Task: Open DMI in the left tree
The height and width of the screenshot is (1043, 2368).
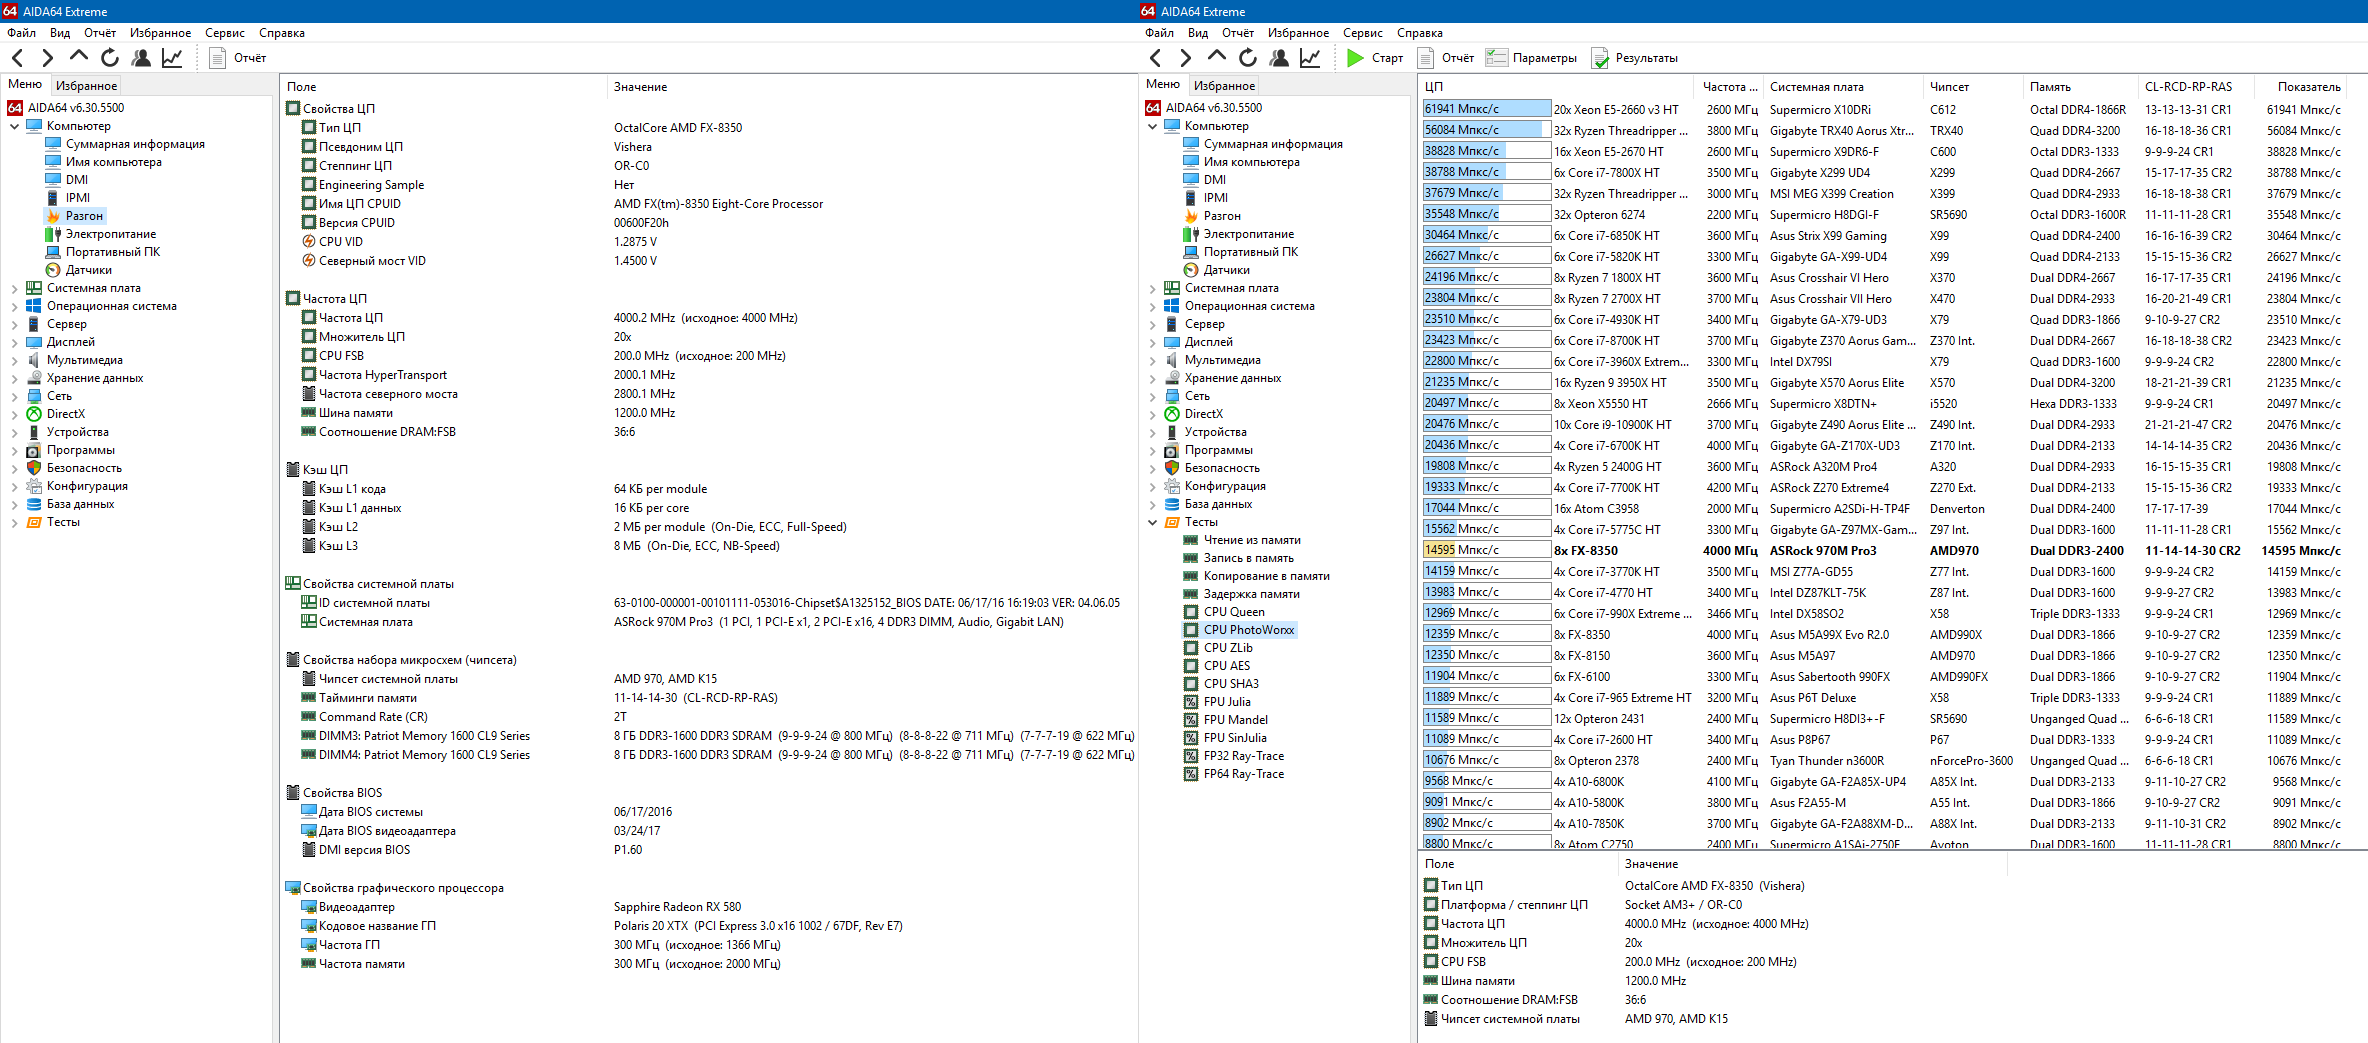Action: (67, 180)
